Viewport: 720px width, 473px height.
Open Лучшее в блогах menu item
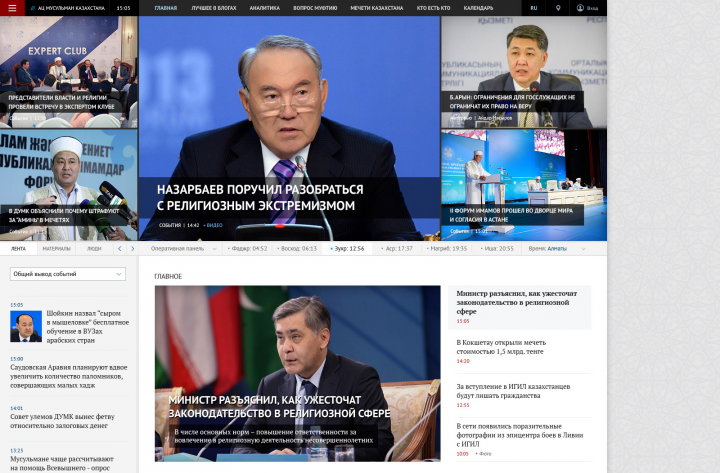pos(214,8)
